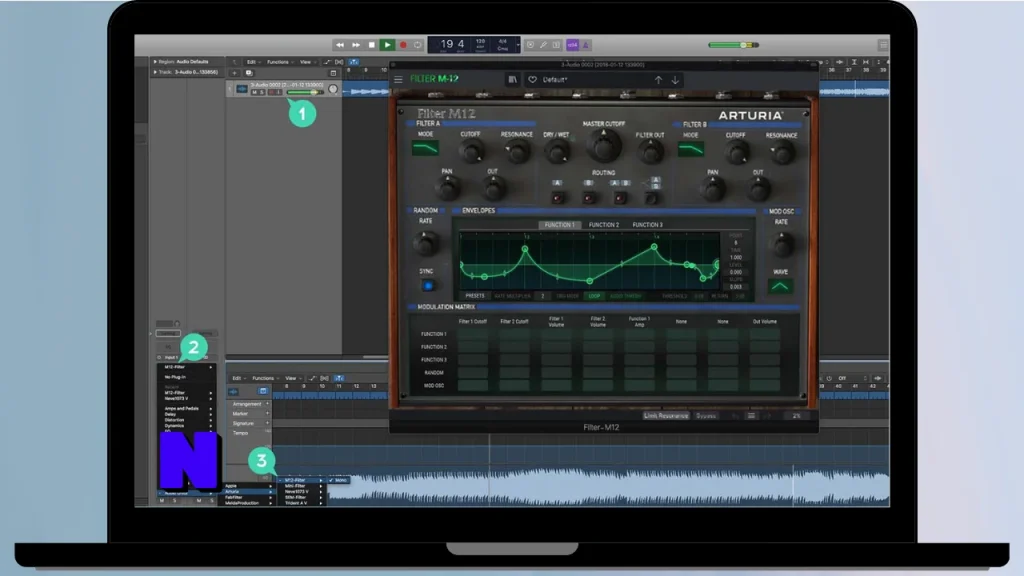Click the automation curve icon in tracks toolbar
1024x576 pixels.
click(328, 62)
